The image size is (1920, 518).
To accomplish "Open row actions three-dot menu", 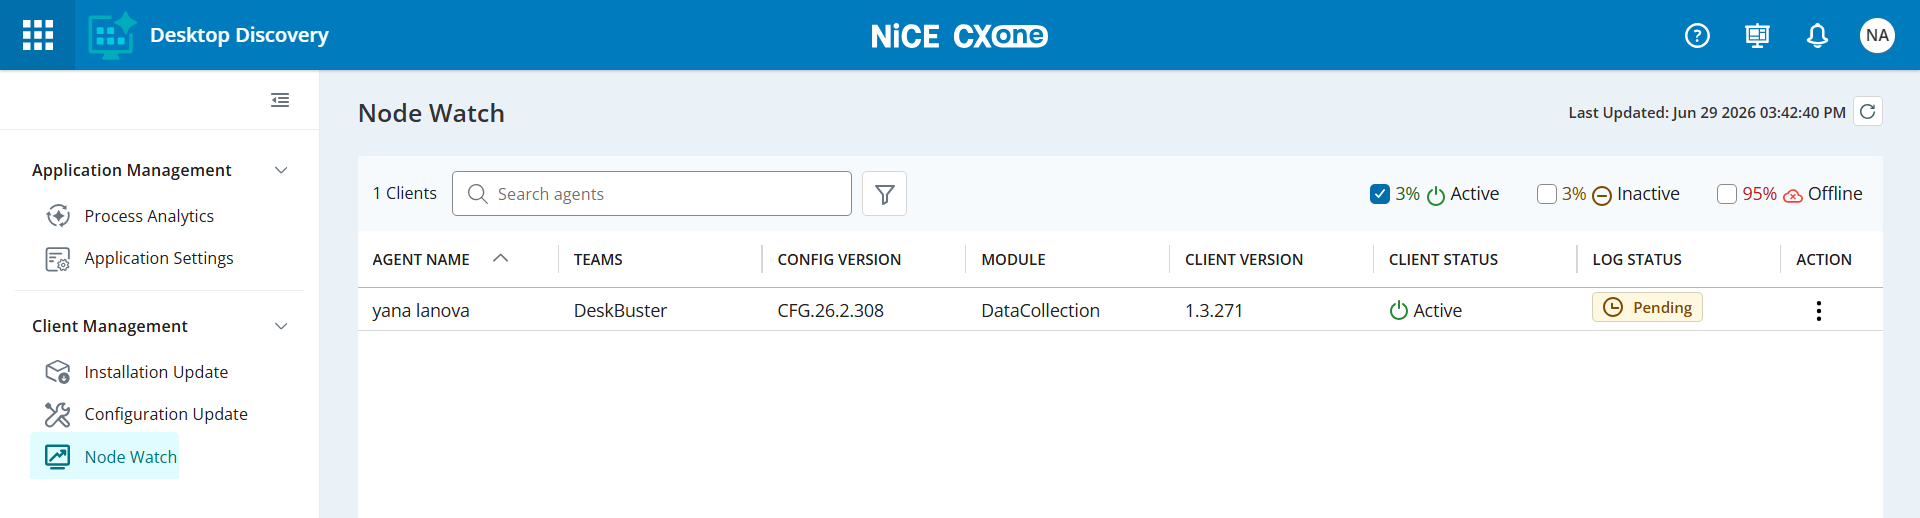I will click(1818, 311).
